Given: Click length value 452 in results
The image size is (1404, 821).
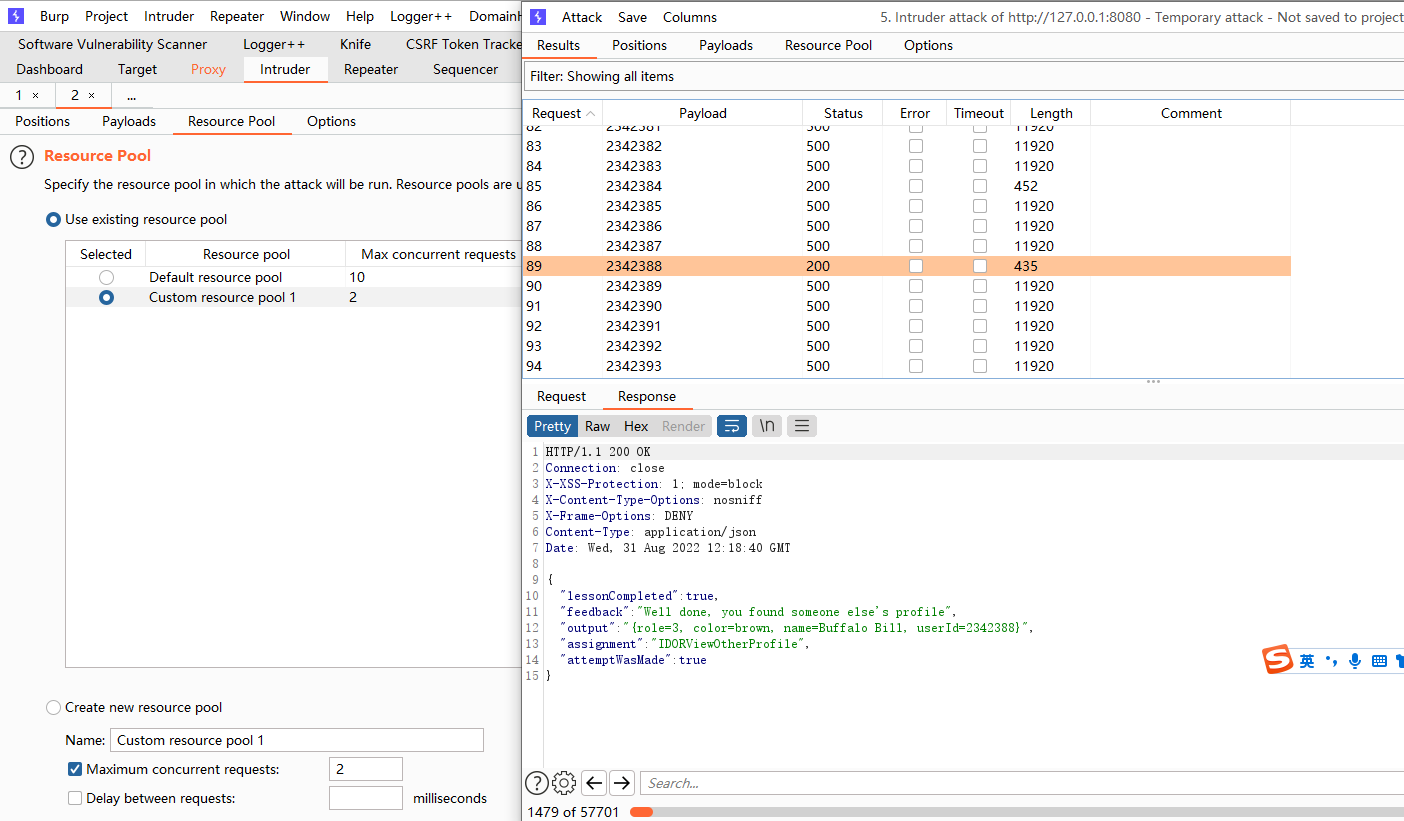Looking at the screenshot, I should (1026, 186).
